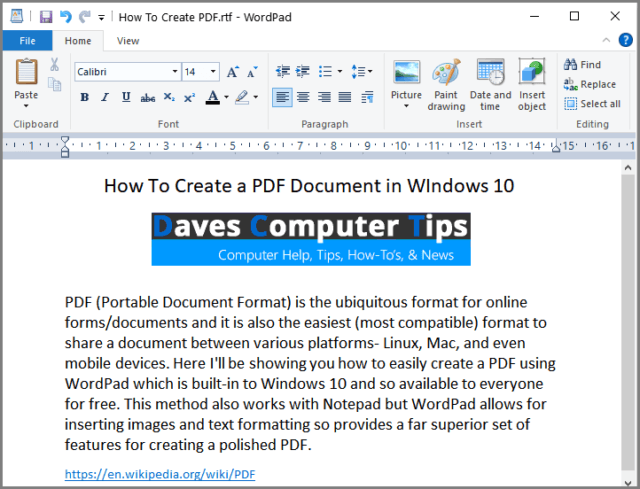The image size is (640, 489).
Task: Click the Calibri font name field
Action: [x=122, y=72]
